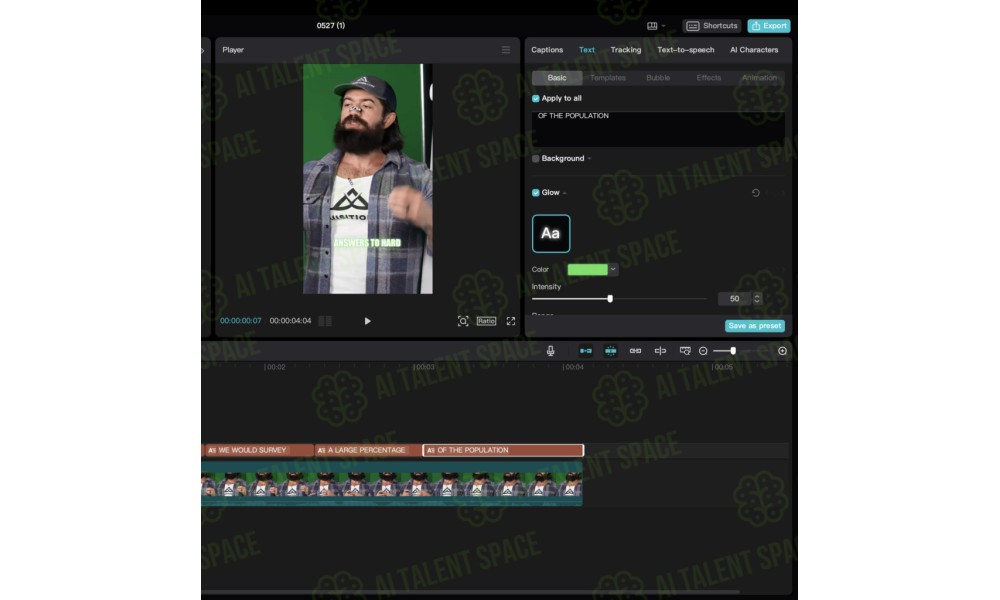Viewport: 1000px width, 600px height.
Task: Click the 00:03 timeline ruler mark
Action: [423, 367]
